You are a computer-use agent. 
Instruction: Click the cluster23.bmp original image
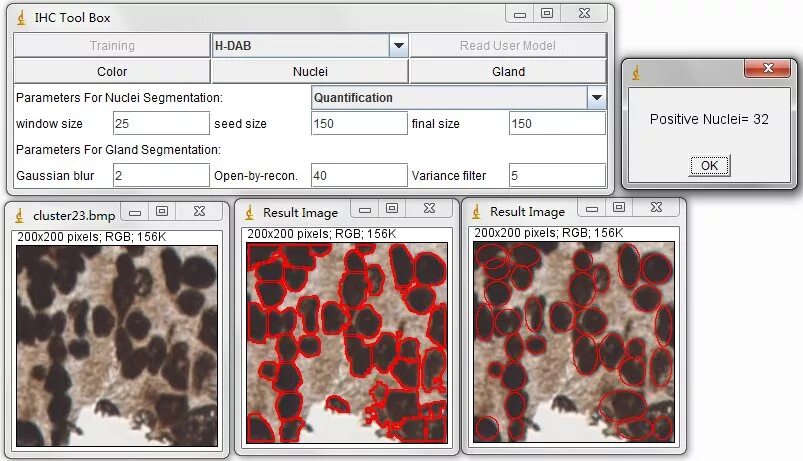[x=117, y=346]
